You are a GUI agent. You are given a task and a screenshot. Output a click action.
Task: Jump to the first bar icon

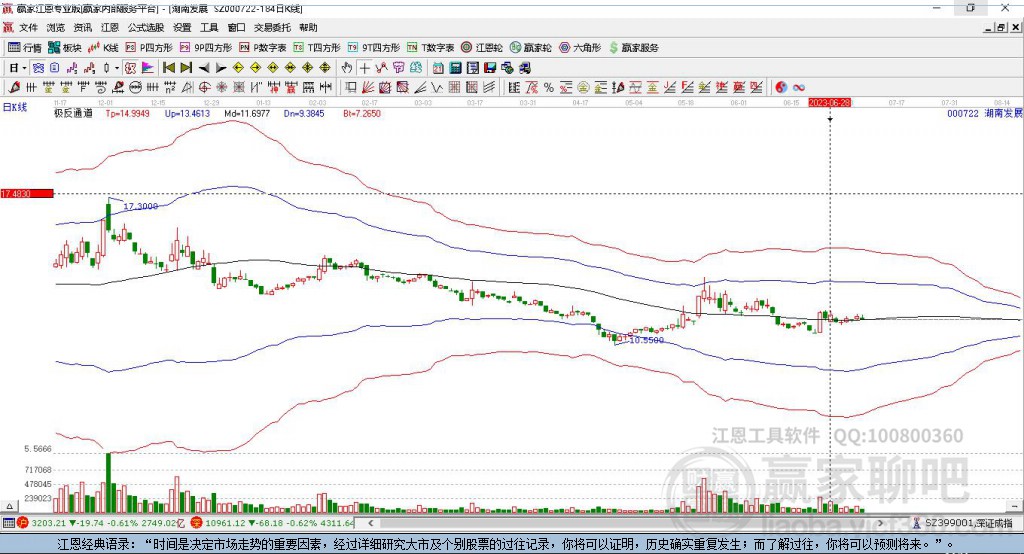pos(168,68)
